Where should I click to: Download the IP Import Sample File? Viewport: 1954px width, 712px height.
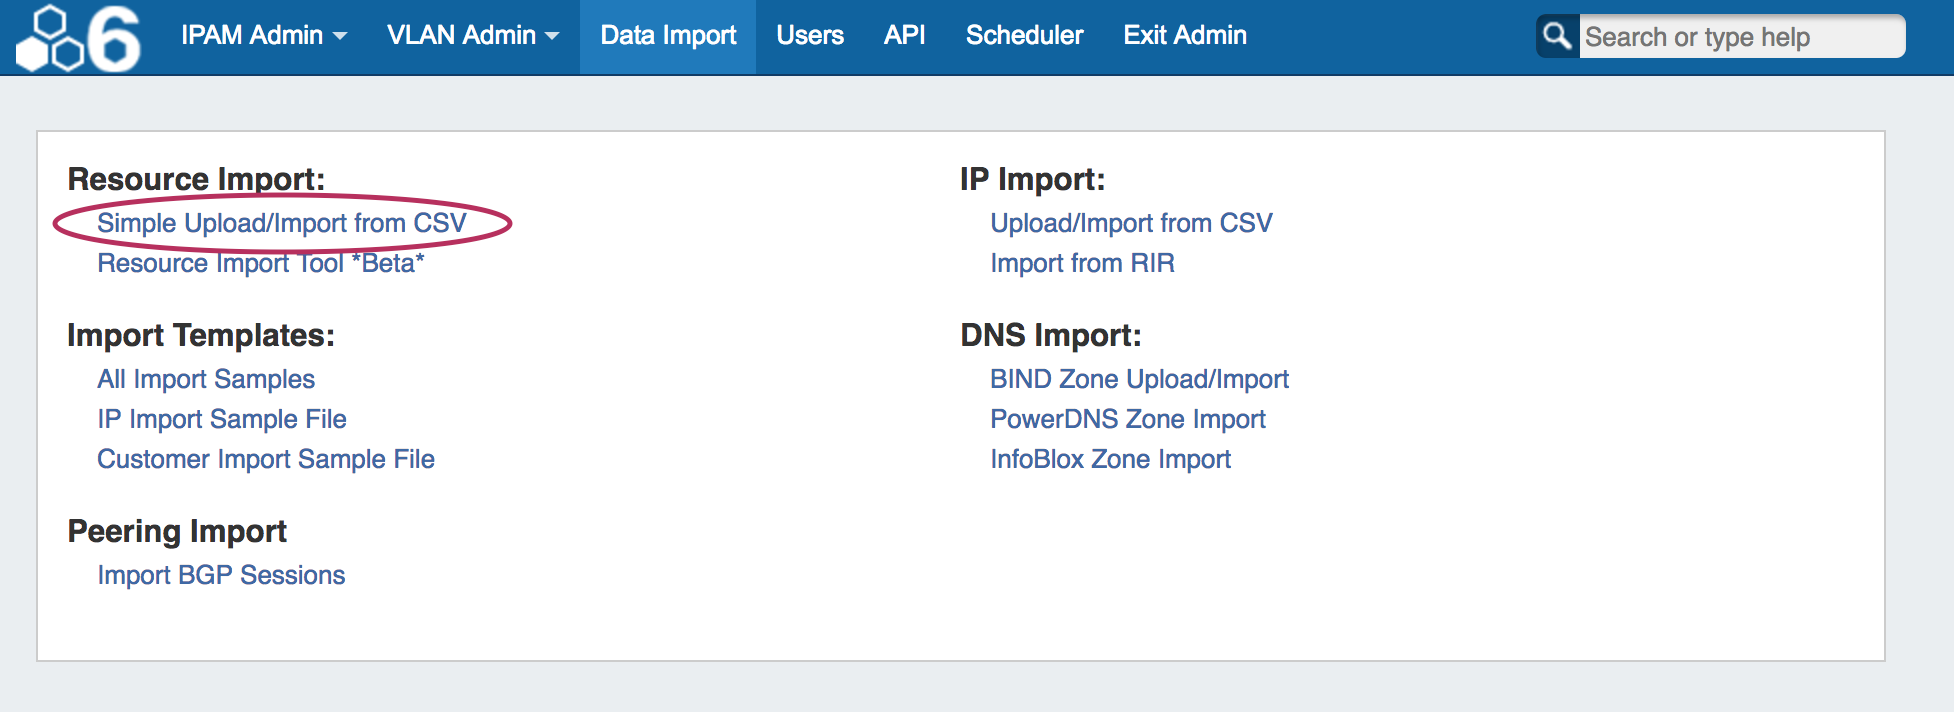(222, 419)
